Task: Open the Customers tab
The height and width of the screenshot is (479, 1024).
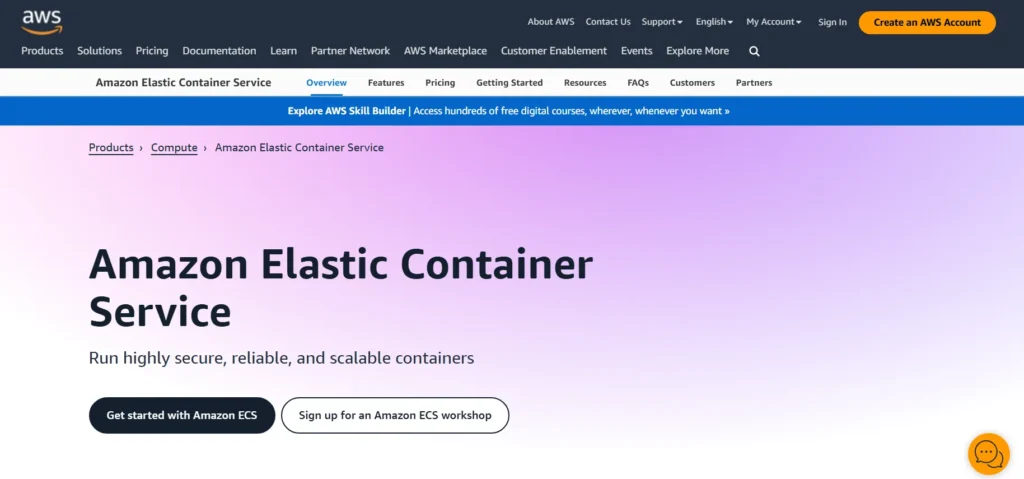Action: coord(692,82)
